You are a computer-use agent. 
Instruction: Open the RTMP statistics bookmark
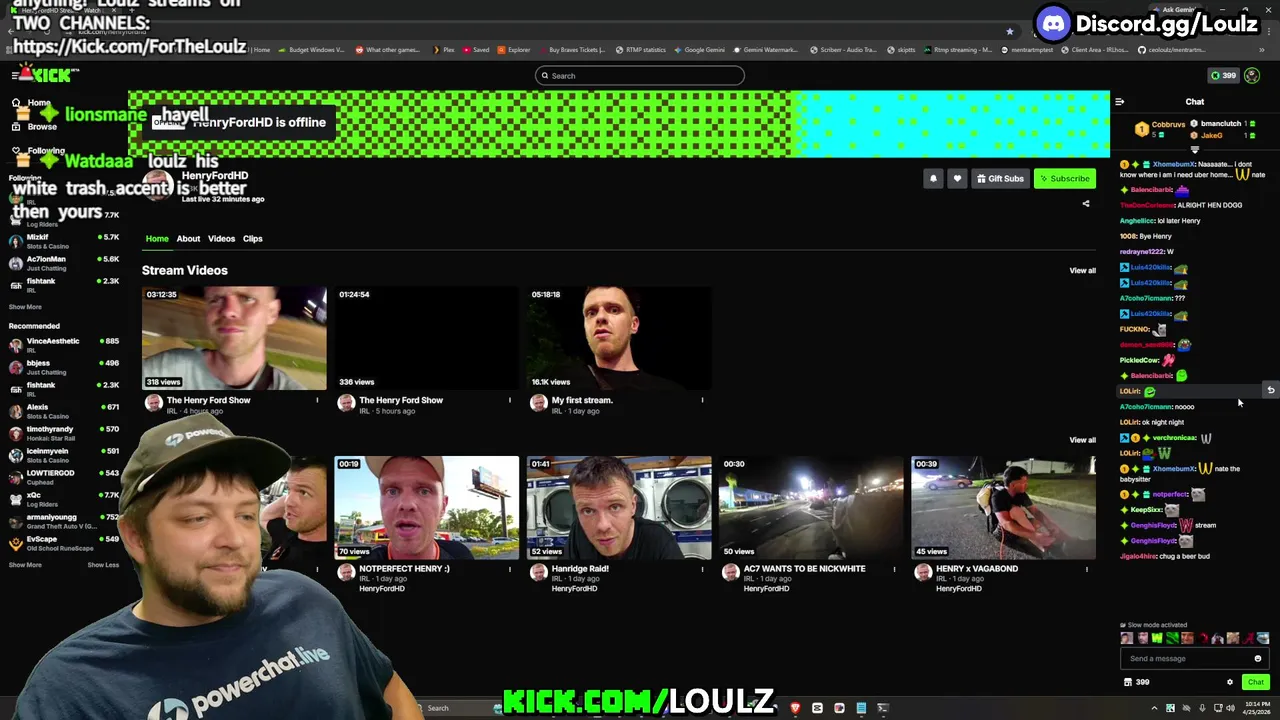click(x=641, y=50)
